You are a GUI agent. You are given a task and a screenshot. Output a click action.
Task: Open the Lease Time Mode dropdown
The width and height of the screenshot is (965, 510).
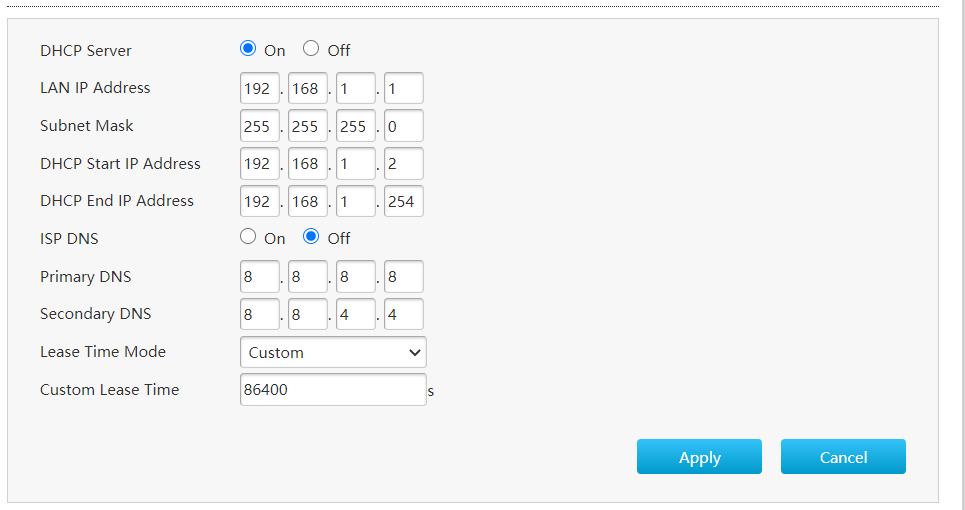(333, 353)
